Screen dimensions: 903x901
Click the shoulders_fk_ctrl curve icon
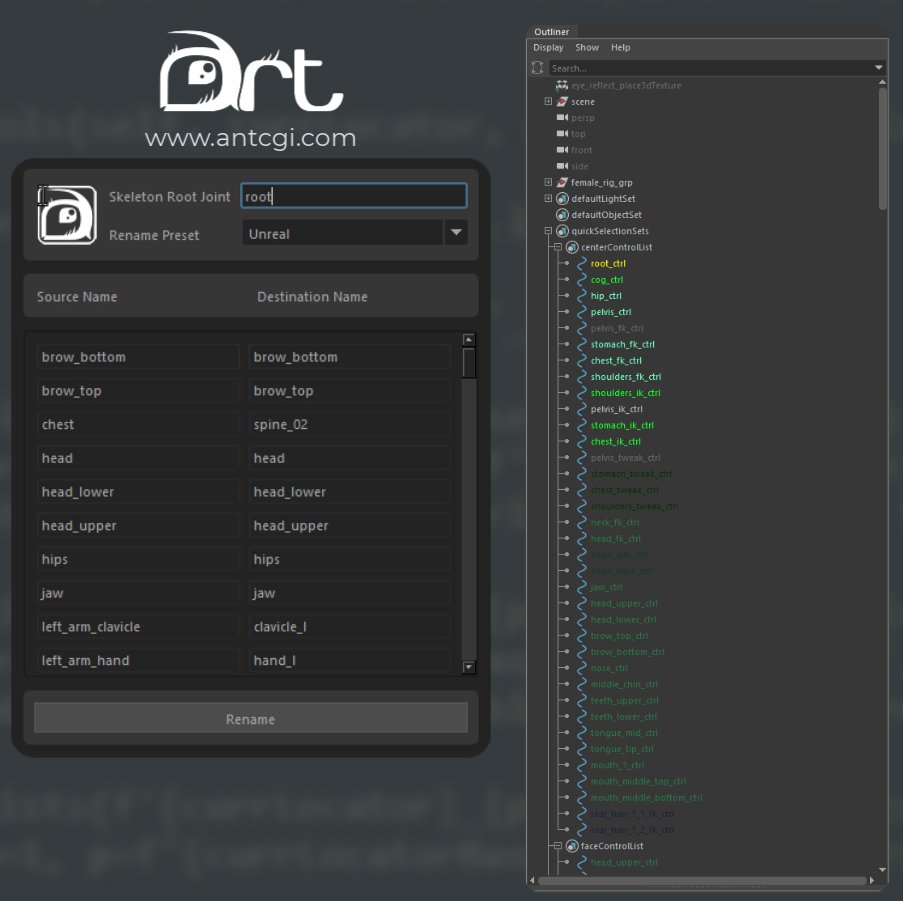(x=582, y=377)
